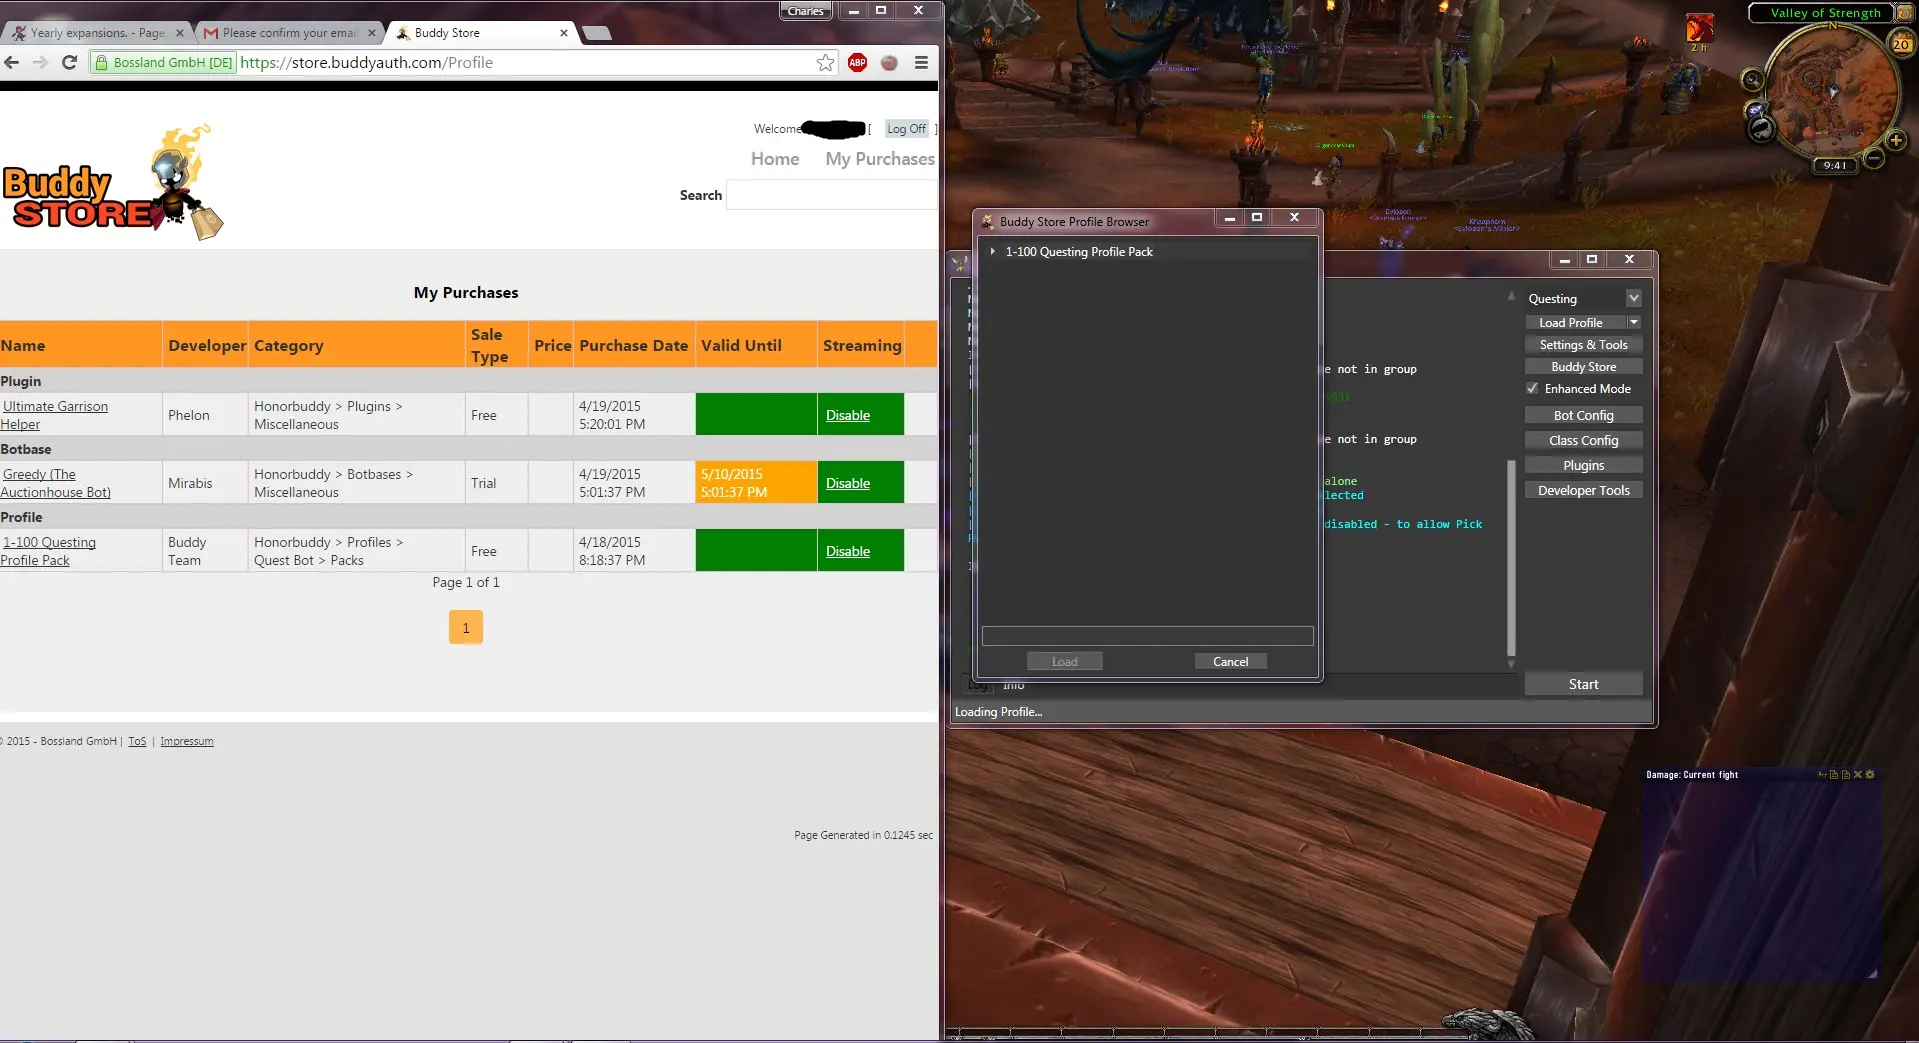Disable streaming for 1-100 Questing Profile Pack
The height and width of the screenshot is (1043, 1919).
pos(848,551)
